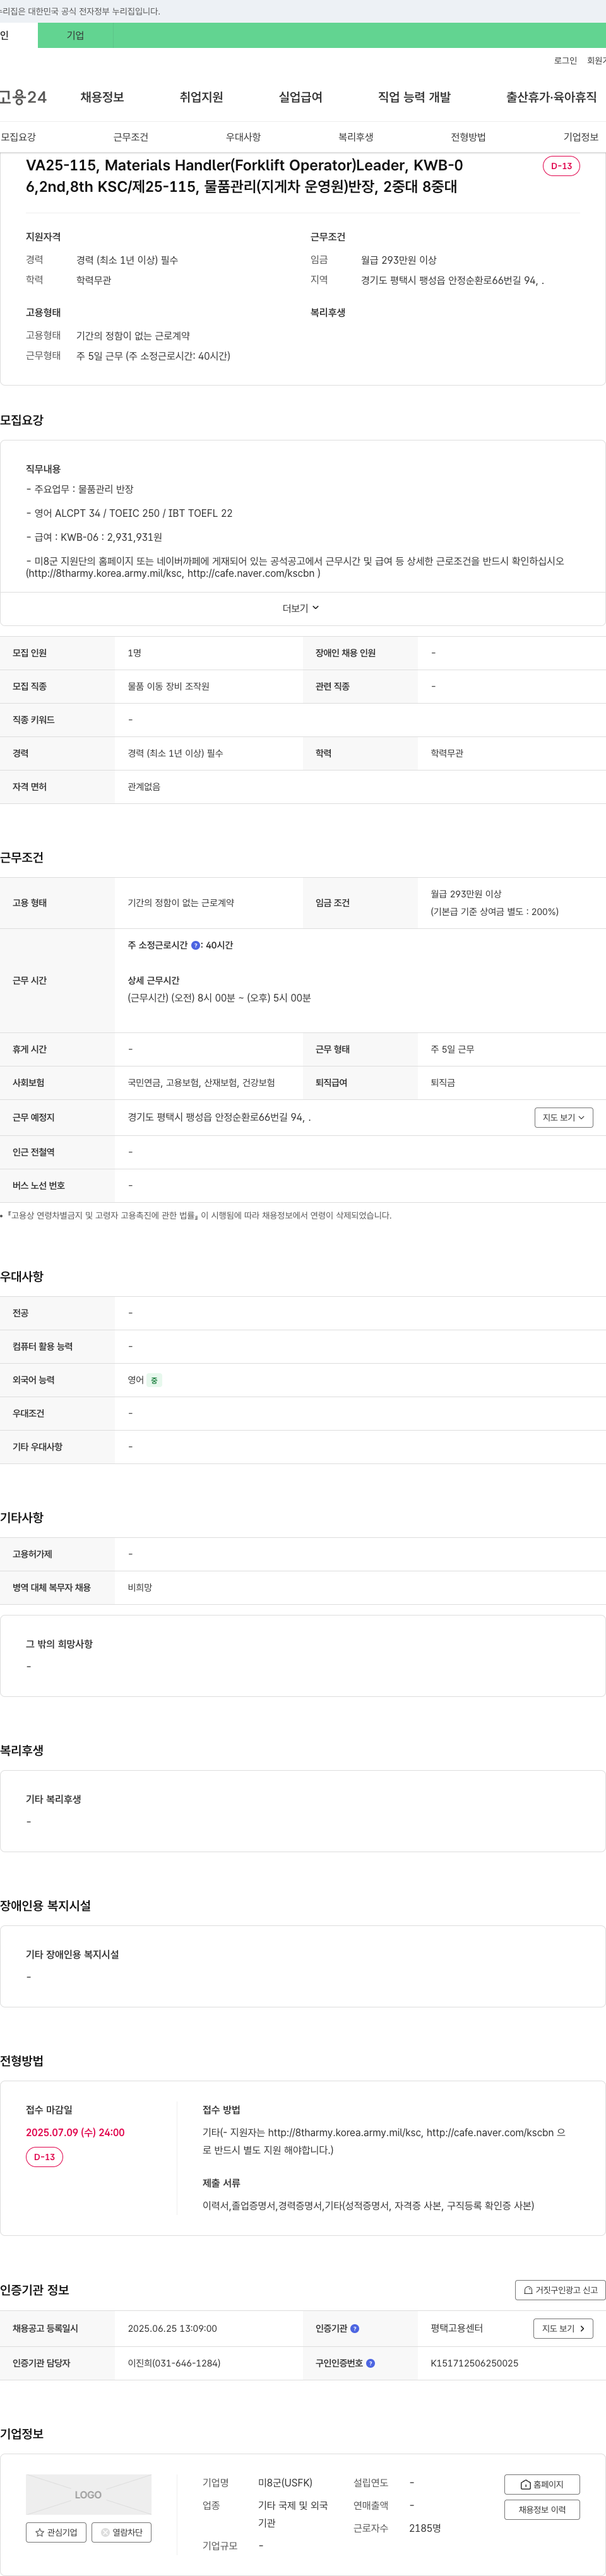The image size is (606, 2576).
Task: Select 물품 이동 장비 조작원 job category
Action: point(168,686)
